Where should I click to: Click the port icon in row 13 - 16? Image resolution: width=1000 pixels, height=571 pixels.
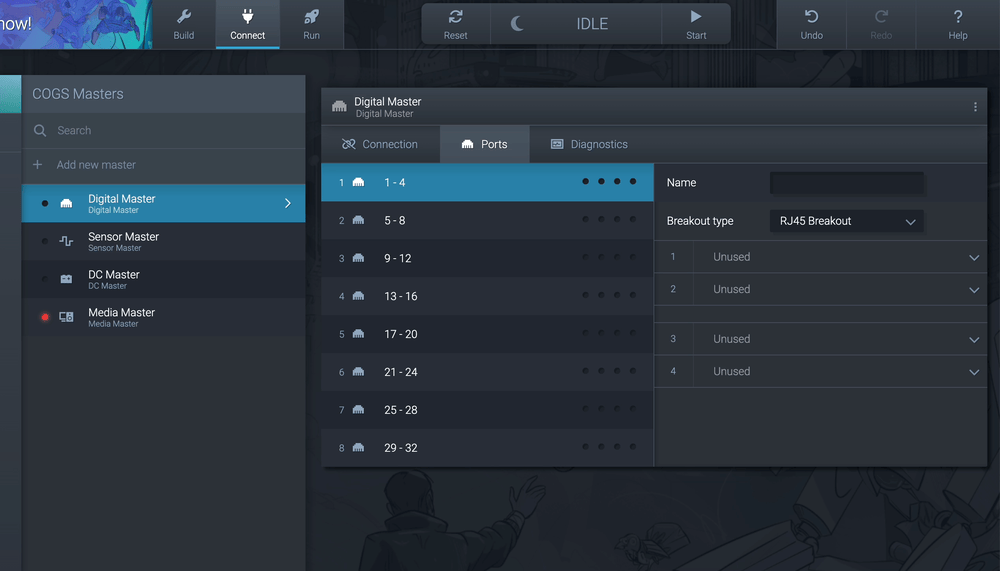tap(358, 296)
